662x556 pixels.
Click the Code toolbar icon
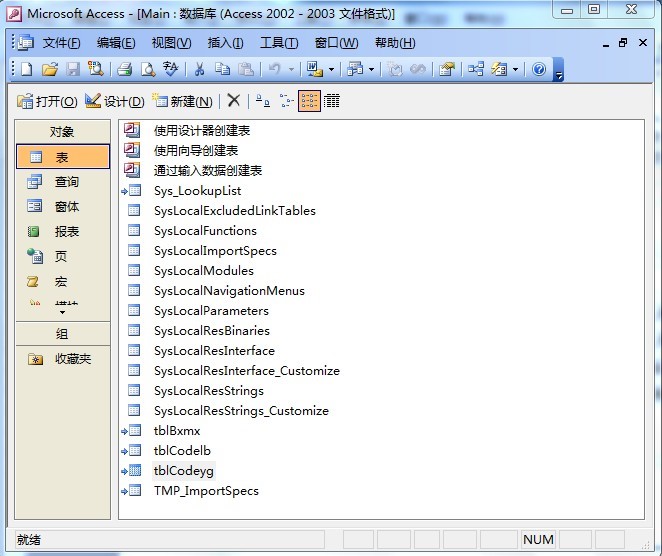395,69
